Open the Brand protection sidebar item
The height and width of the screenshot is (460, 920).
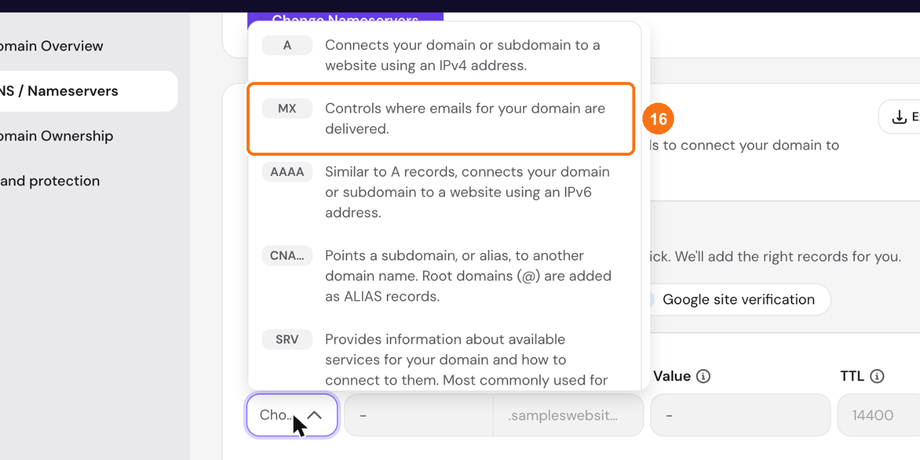tap(50, 181)
